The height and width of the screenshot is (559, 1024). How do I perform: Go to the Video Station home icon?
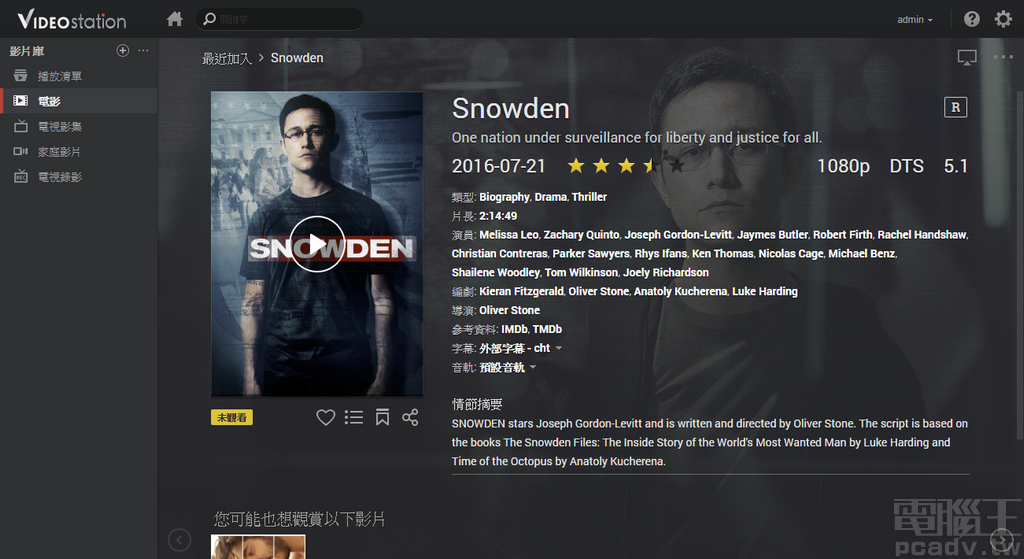click(x=174, y=19)
